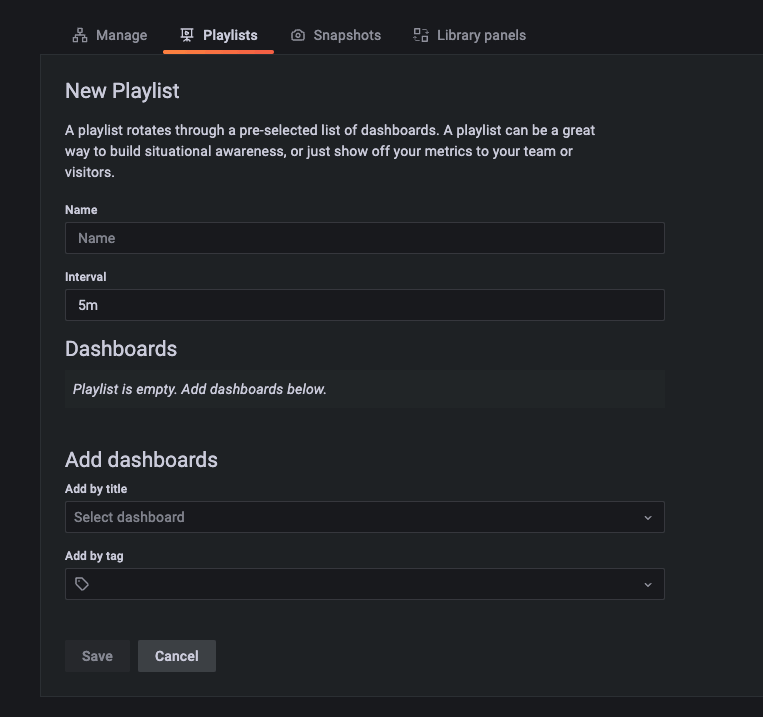Focus the playlist Name input field
The height and width of the screenshot is (717, 763).
pyautogui.click(x=364, y=238)
